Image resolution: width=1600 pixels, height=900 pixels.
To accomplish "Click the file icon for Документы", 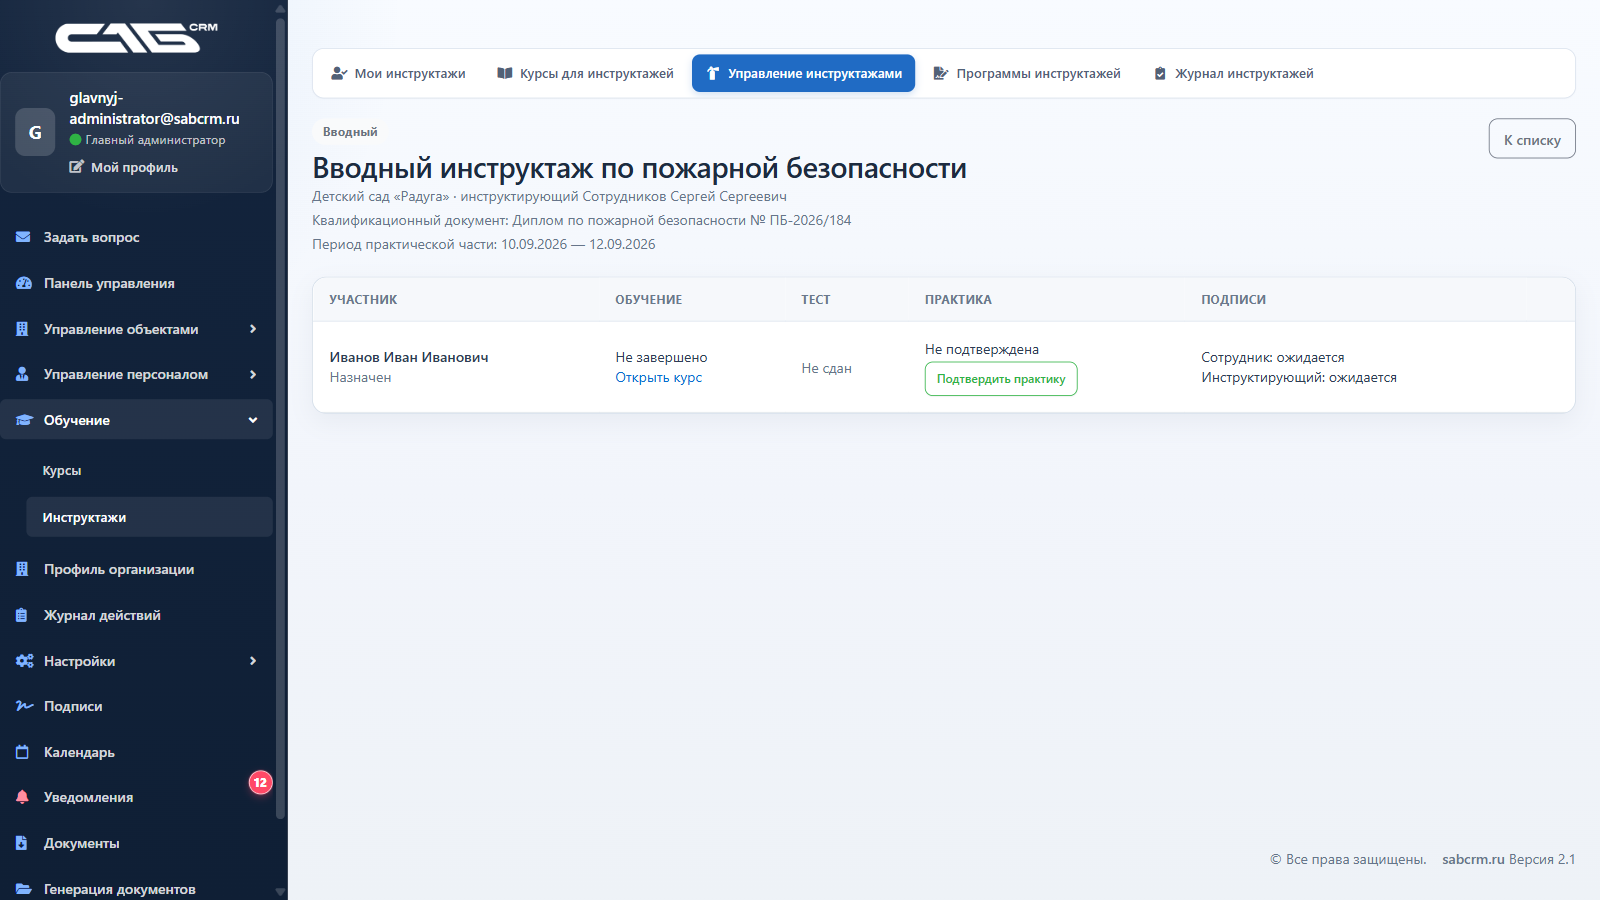I will [22, 843].
